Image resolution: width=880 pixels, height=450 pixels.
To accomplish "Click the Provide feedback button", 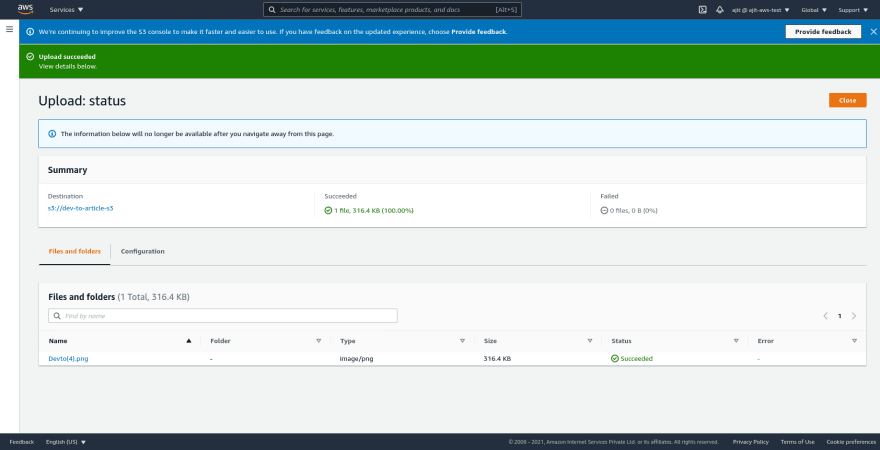I will 823,32.
